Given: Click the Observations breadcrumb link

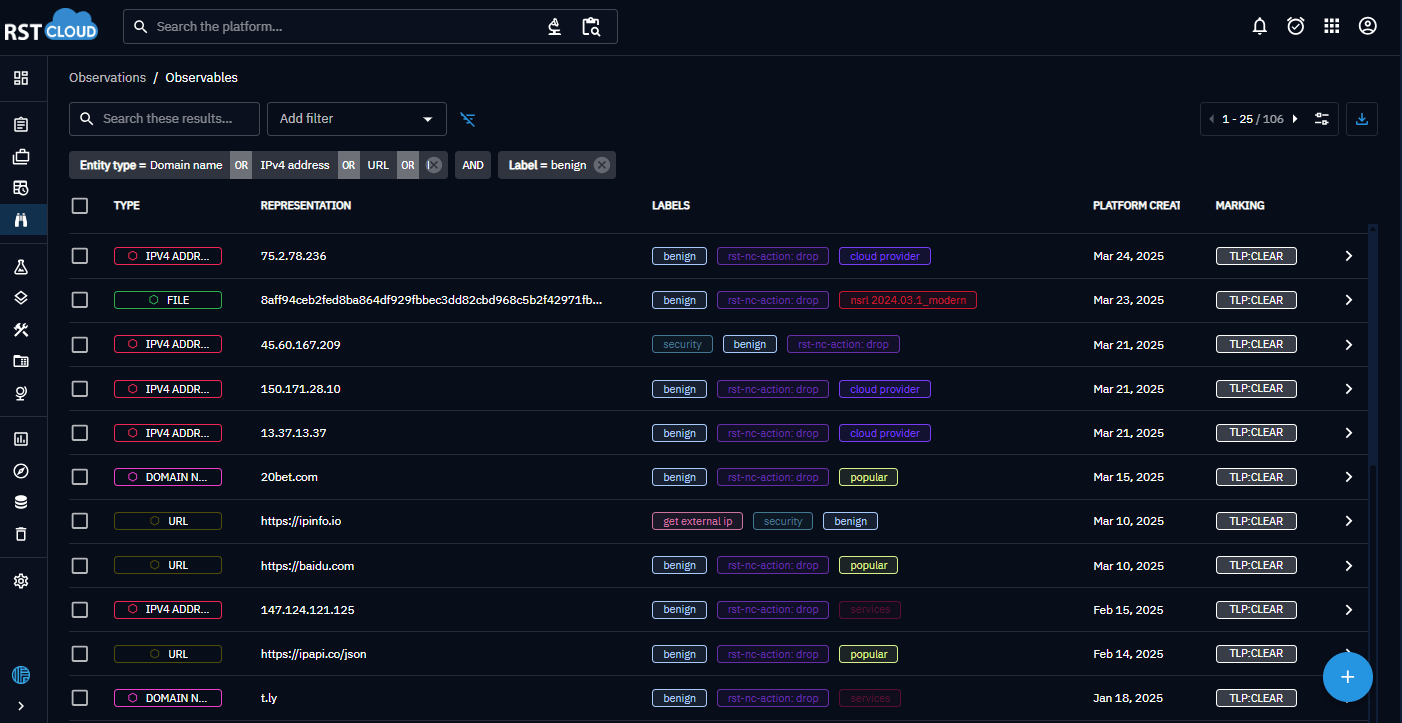Looking at the screenshot, I should point(107,78).
